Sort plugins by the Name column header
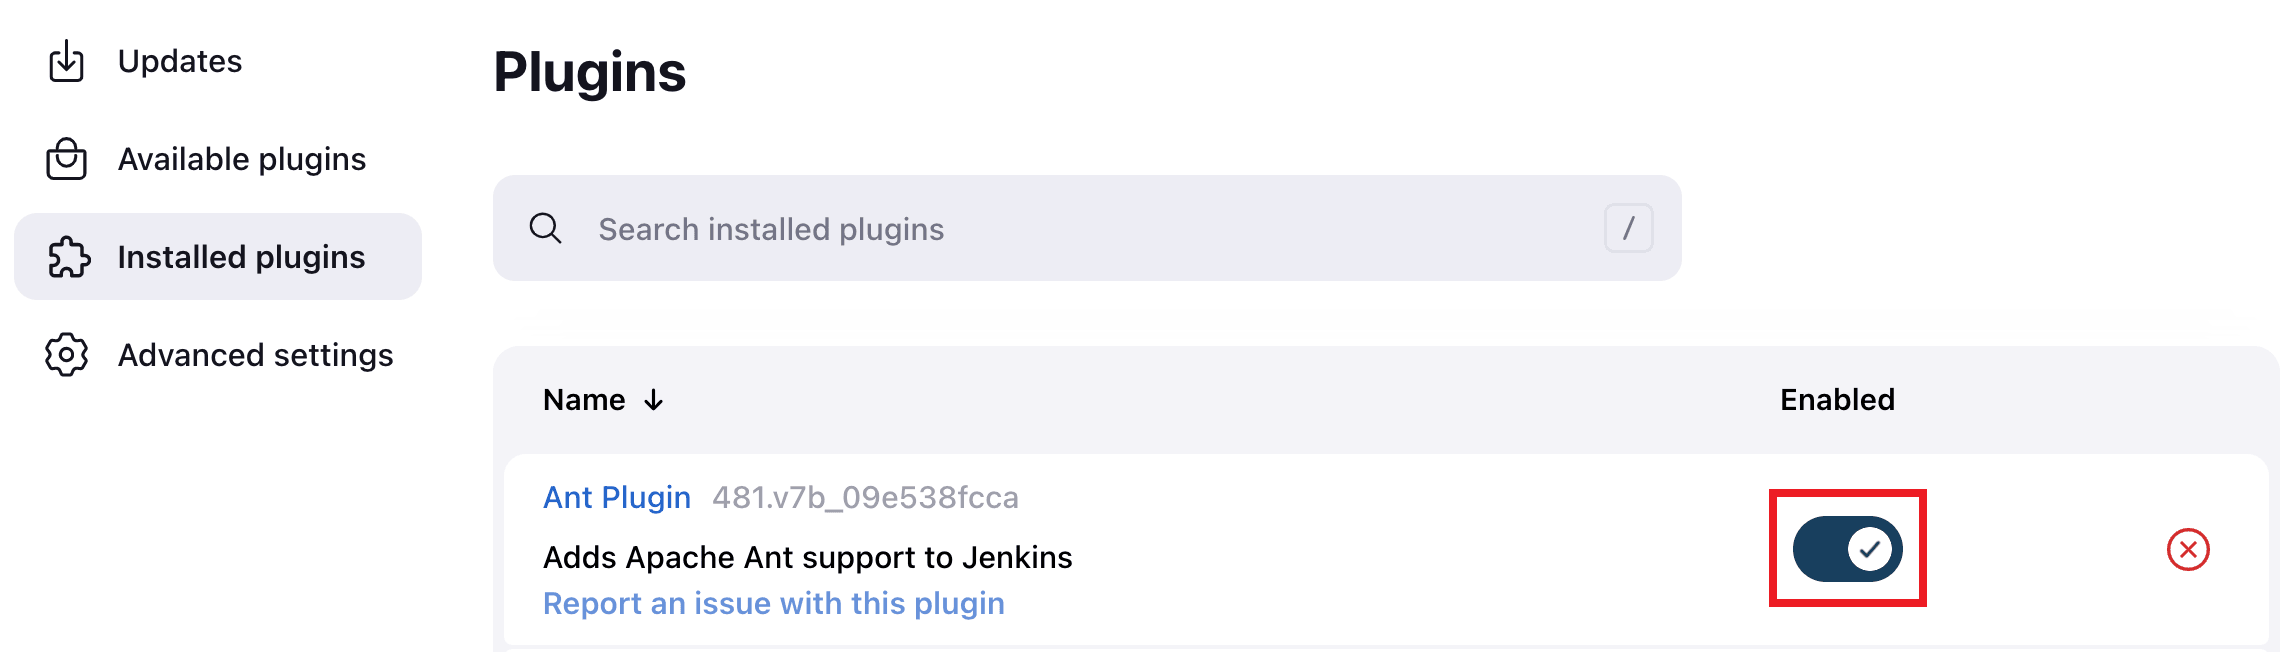 click(585, 399)
